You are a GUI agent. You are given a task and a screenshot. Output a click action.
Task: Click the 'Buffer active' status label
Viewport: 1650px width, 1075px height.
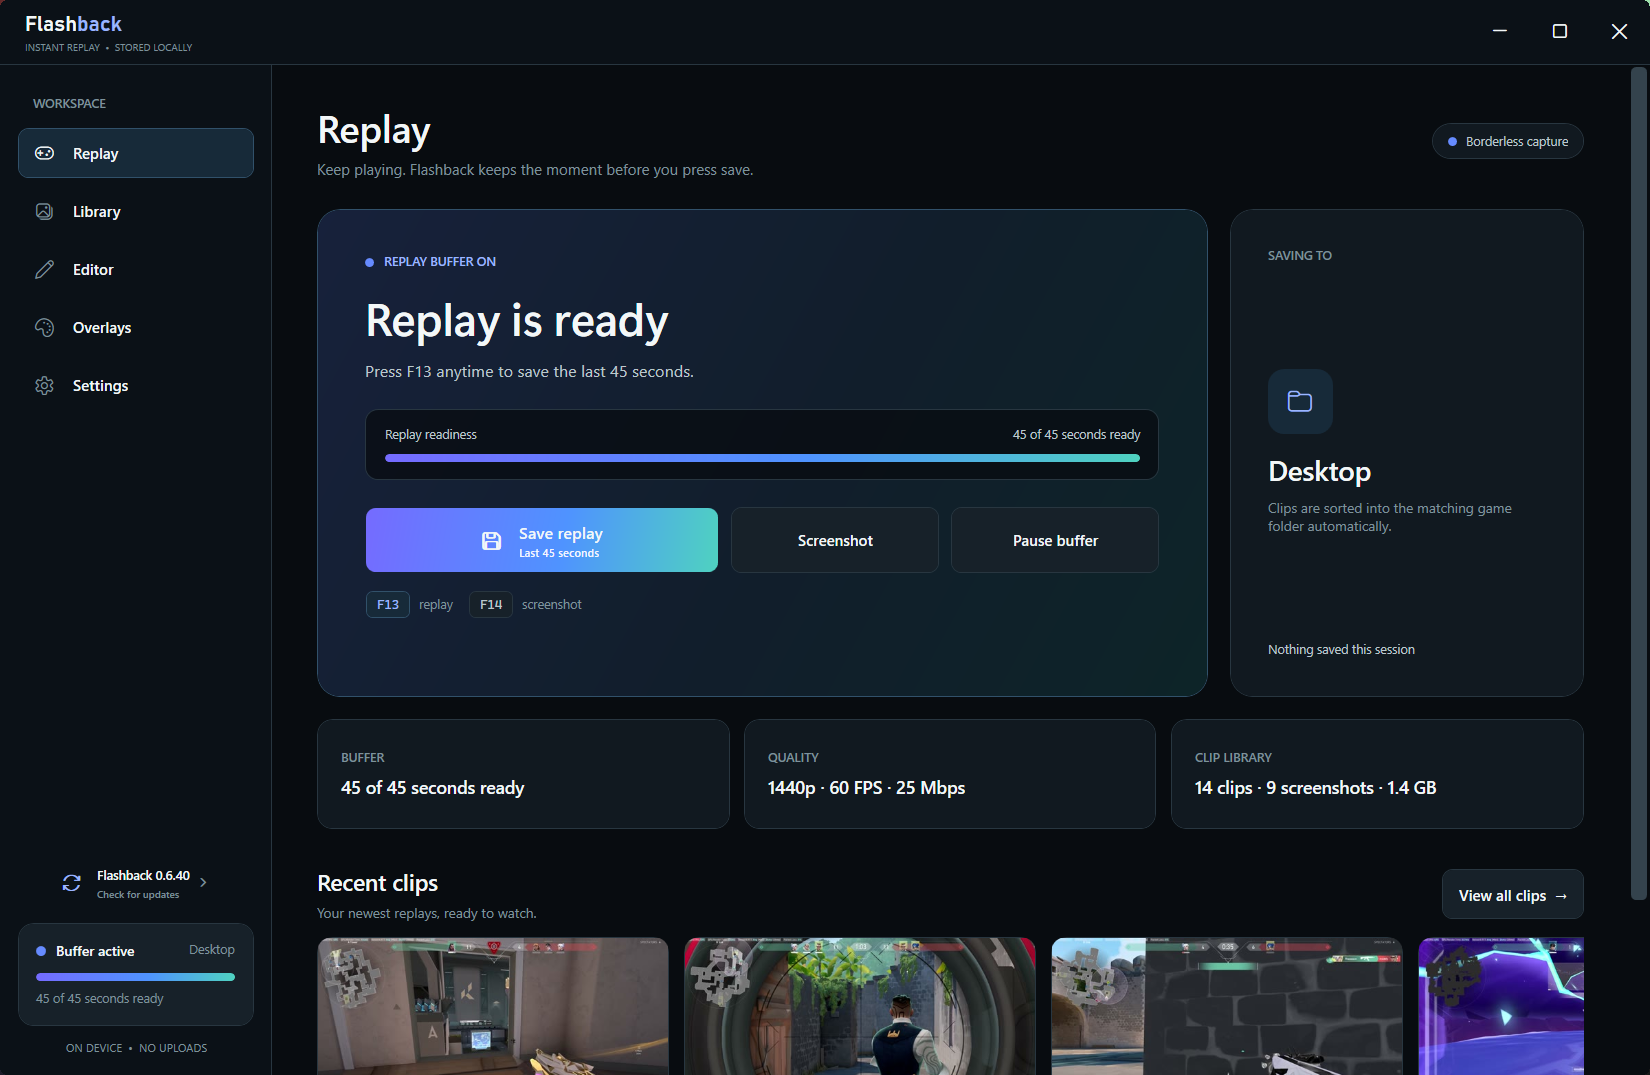(x=95, y=951)
